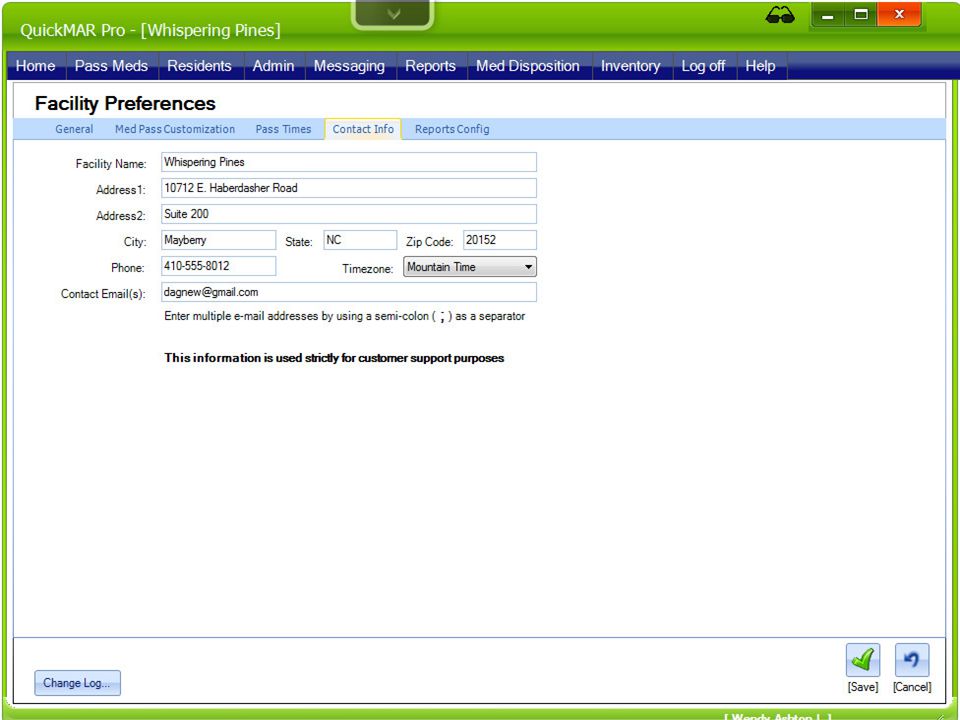960x720 pixels.
Task: Click the customer support purposes notice
Action: (334, 358)
